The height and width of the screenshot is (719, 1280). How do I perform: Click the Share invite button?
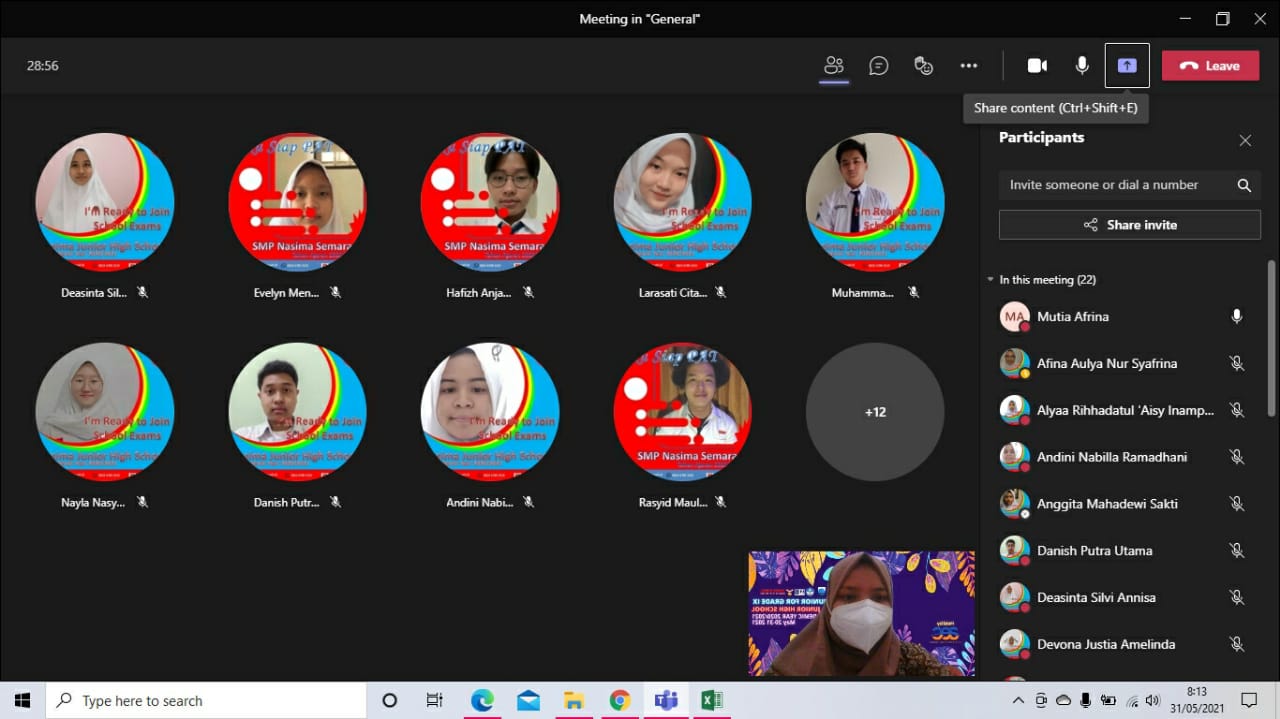[1129, 225]
